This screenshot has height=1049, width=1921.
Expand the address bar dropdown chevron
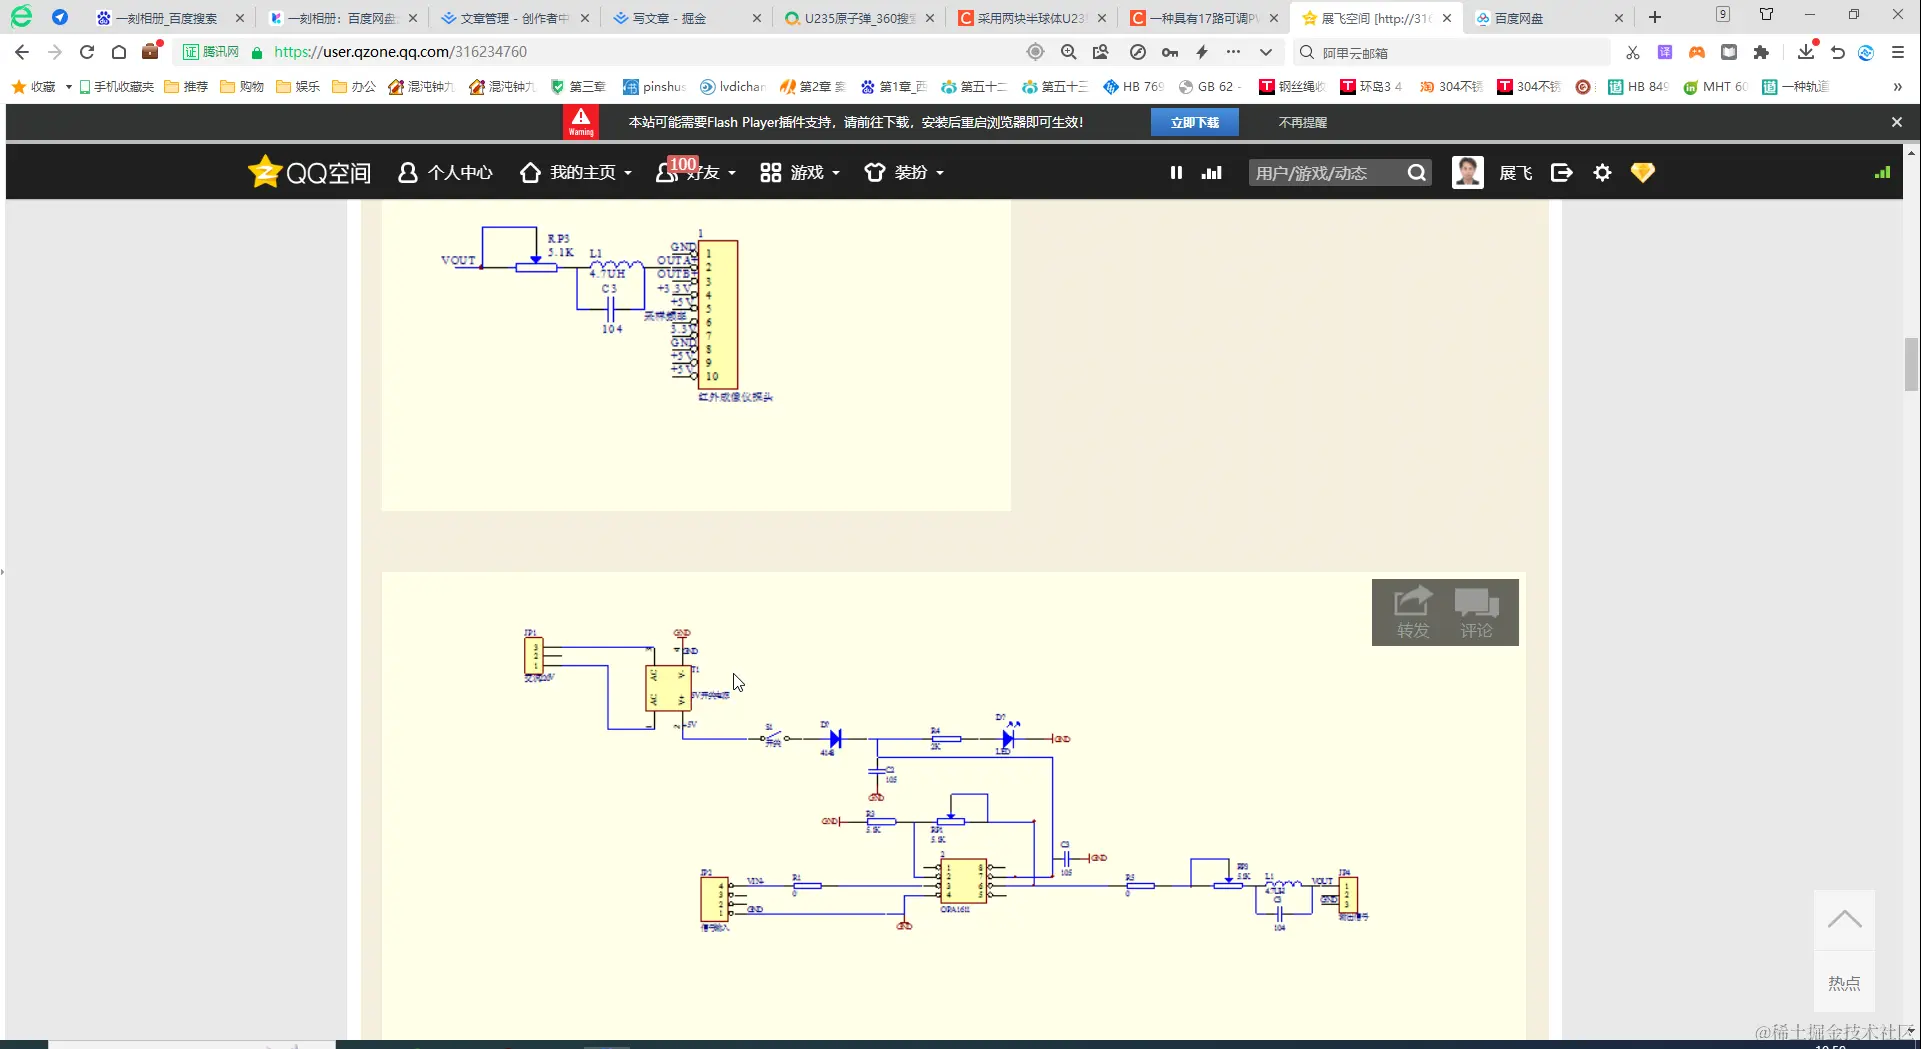pos(1266,52)
